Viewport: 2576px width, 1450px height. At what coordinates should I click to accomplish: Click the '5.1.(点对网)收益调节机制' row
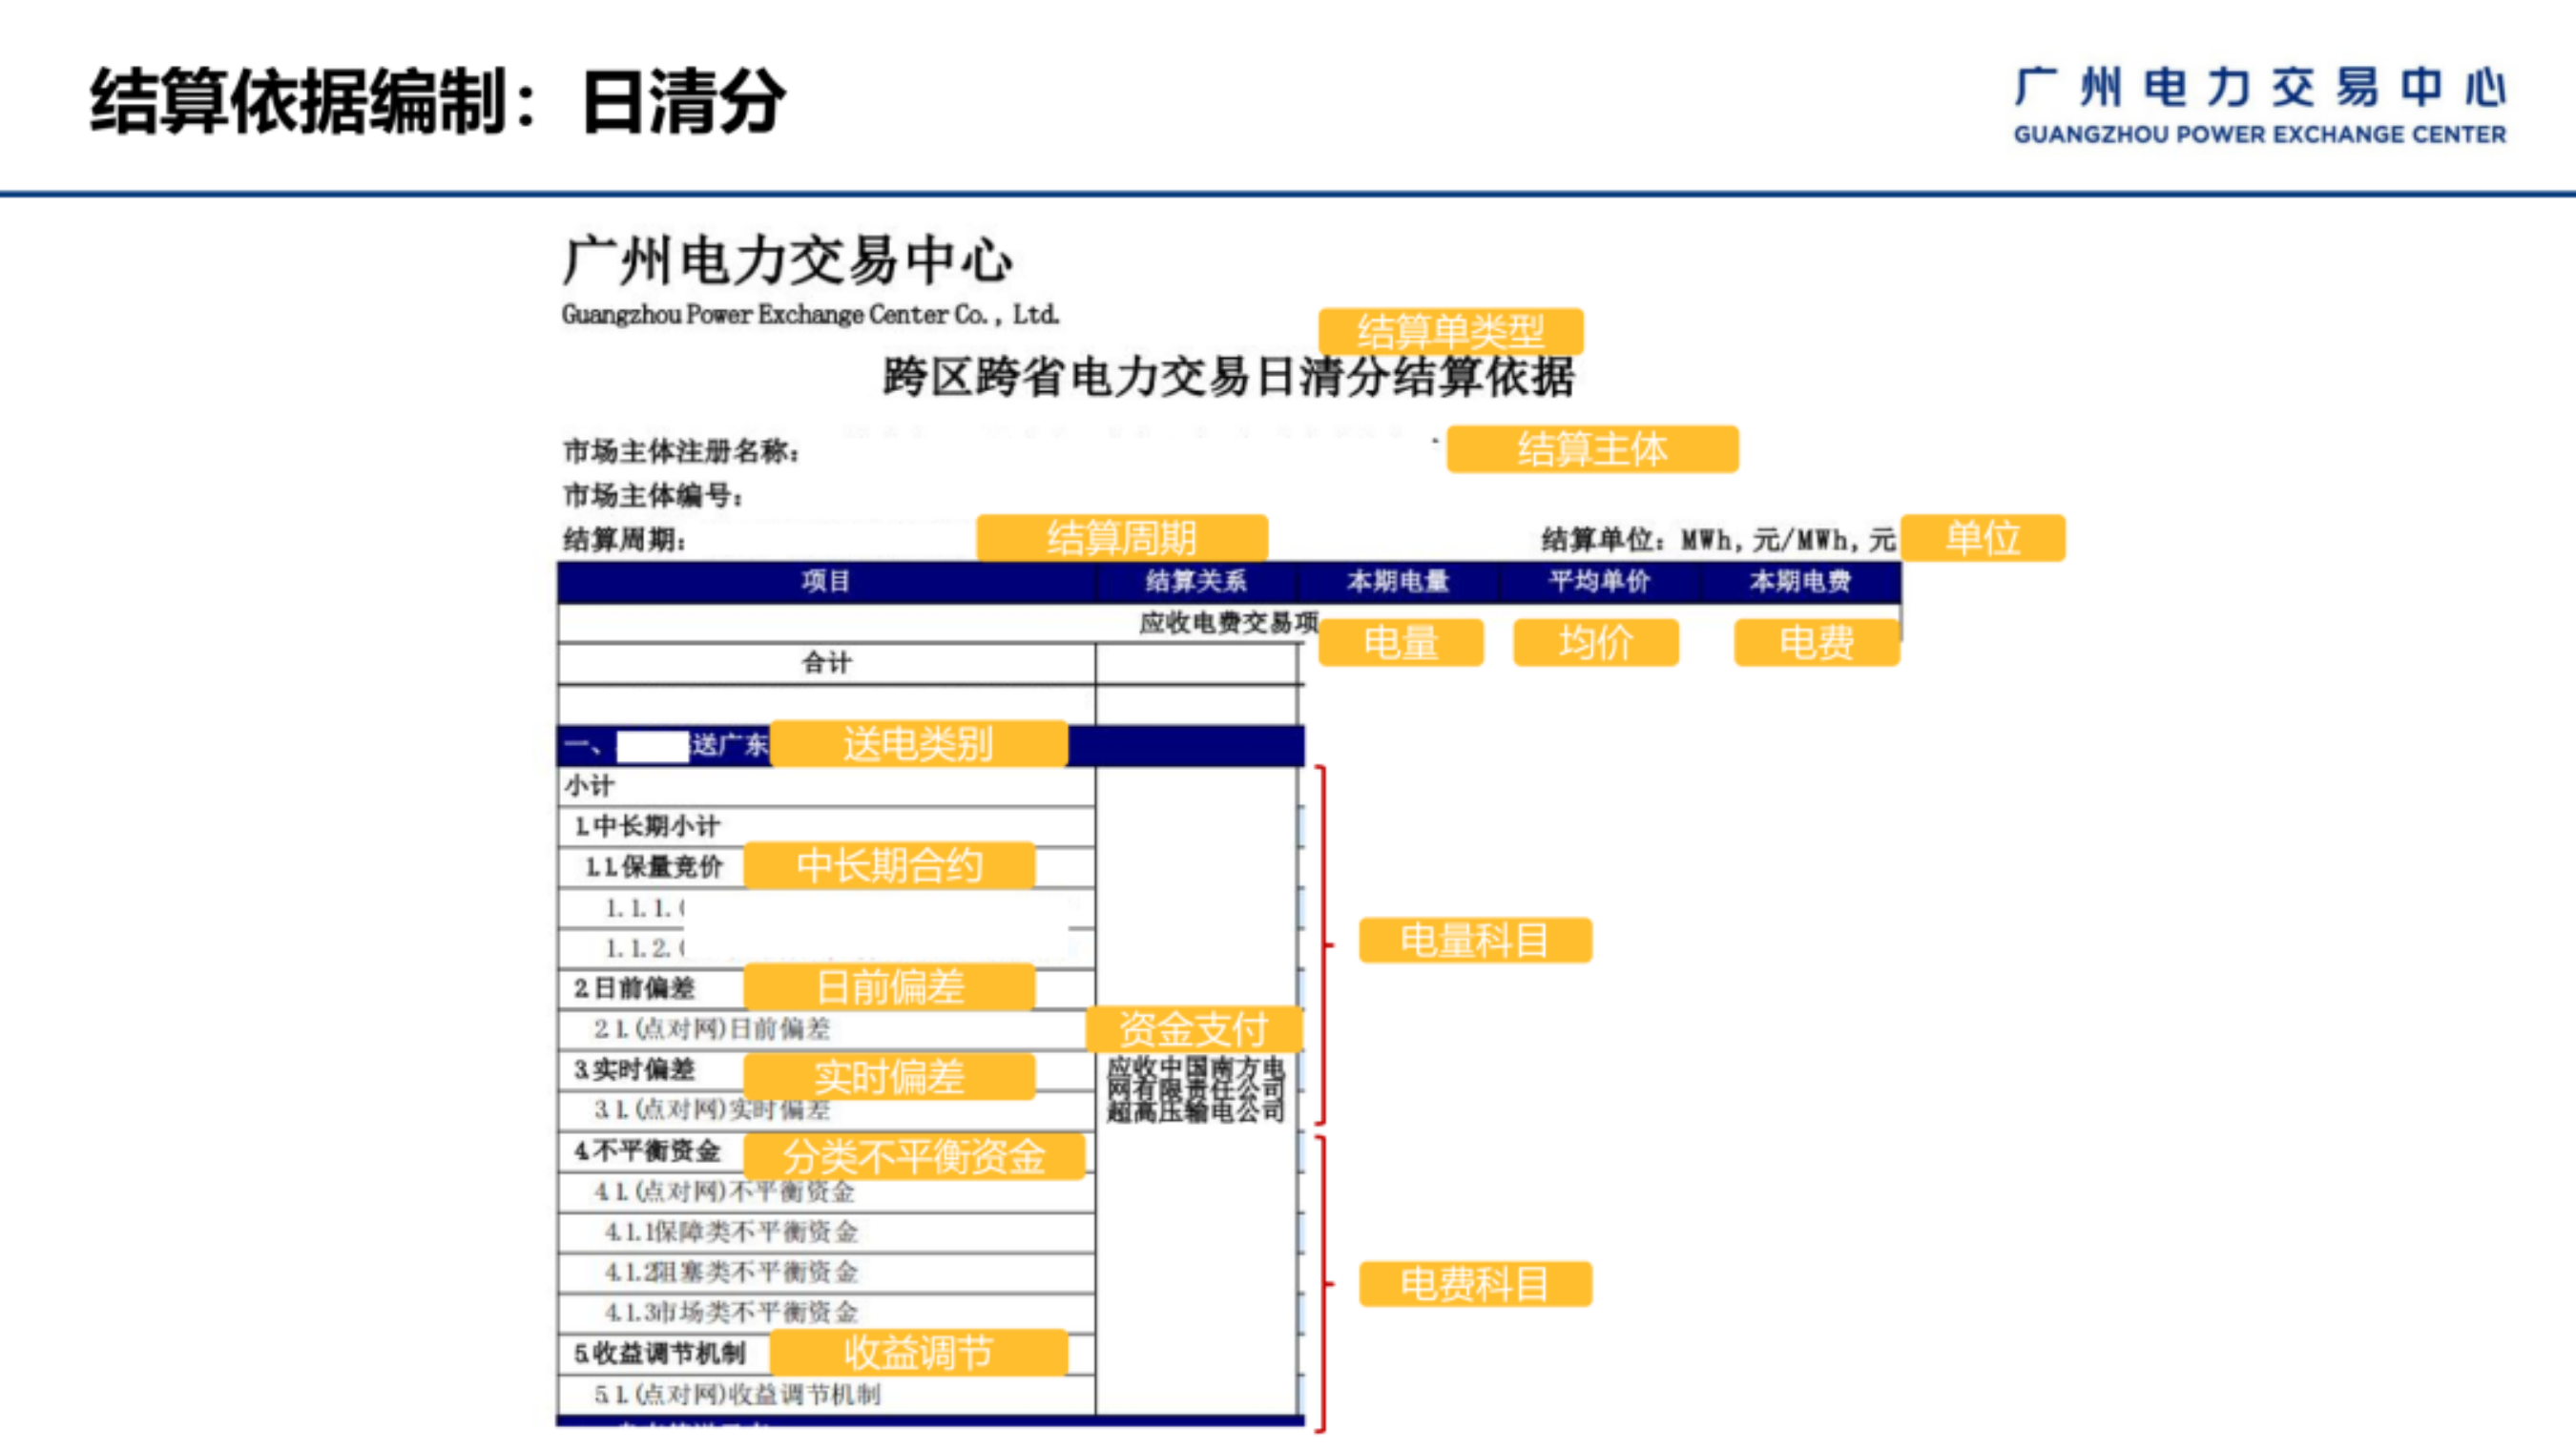(826, 1395)
